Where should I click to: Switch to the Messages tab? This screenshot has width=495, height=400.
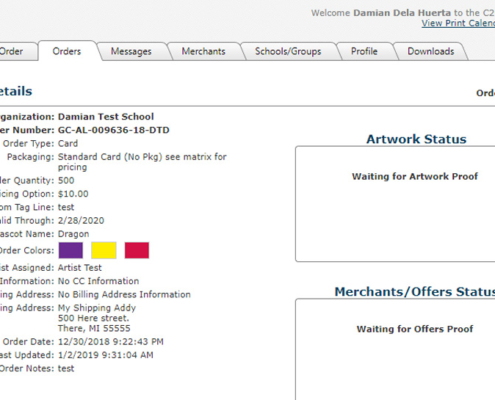(x=131, y=52)
